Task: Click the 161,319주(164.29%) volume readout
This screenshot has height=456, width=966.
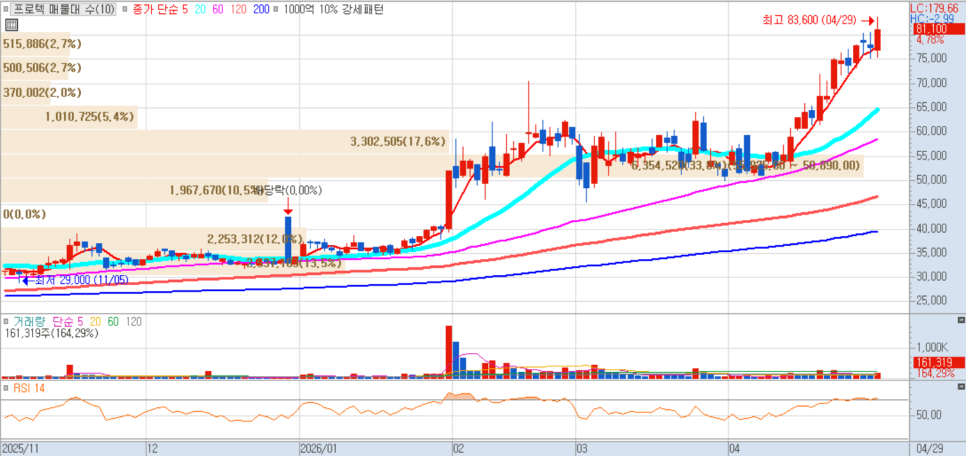Action: (x=51, y=333)
